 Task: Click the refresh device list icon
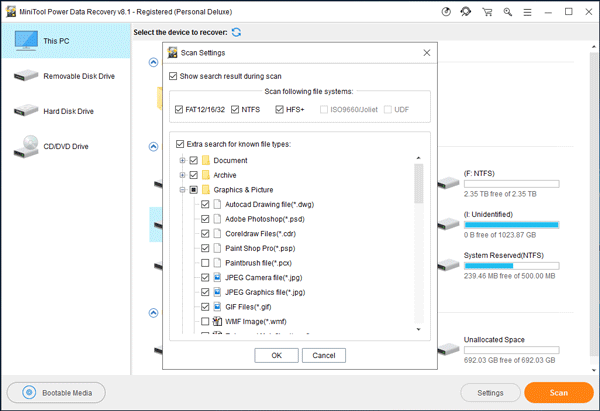pos(236,32)
